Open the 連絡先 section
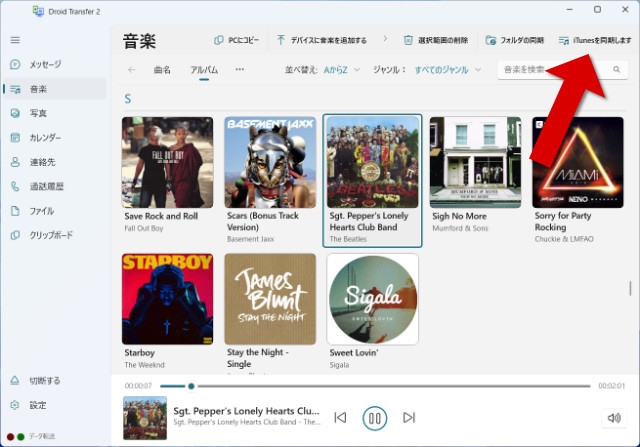Image resolution: width=640 pixels, height=447 pixels. point(55,162)
